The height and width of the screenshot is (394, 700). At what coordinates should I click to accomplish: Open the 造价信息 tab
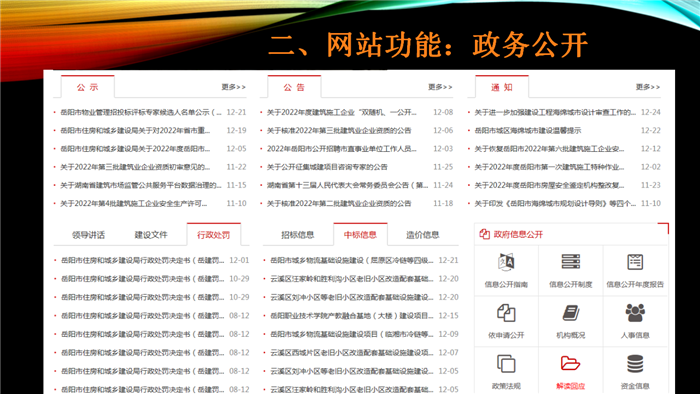pos(423,235)
